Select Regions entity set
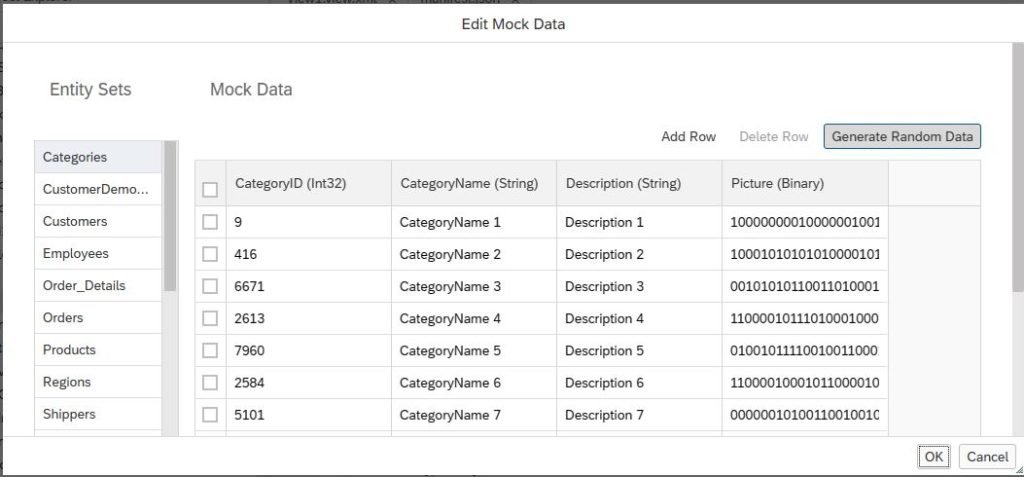 [x=98, y=381]
